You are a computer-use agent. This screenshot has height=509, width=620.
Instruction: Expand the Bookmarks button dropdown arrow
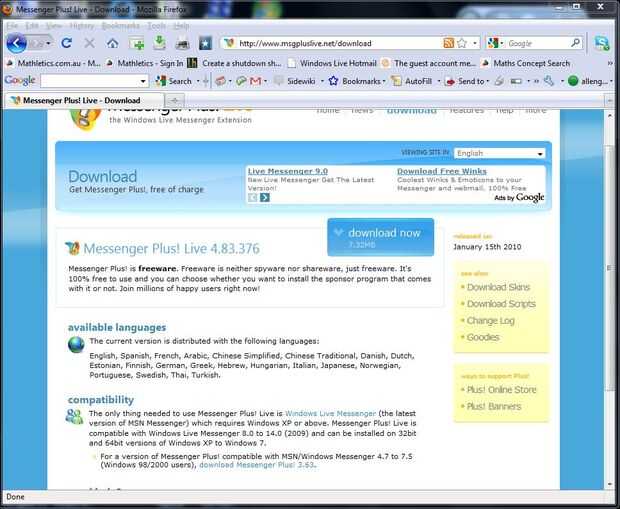pyautogui.click(x=384, y=81)
